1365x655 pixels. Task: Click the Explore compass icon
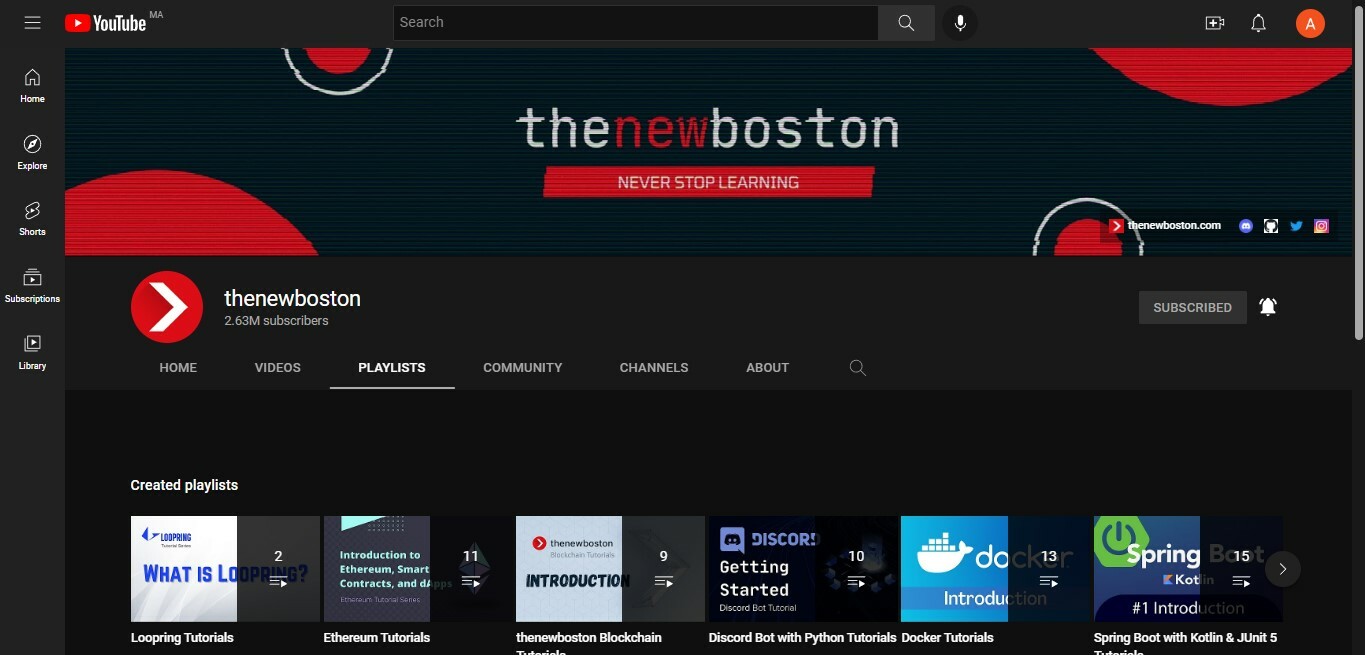[x=31, y=145]
